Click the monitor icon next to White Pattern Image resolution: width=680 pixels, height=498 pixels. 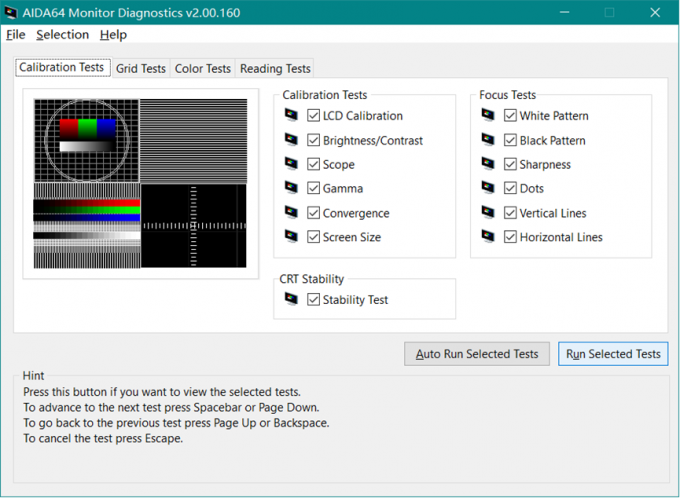tap(487, 116)
